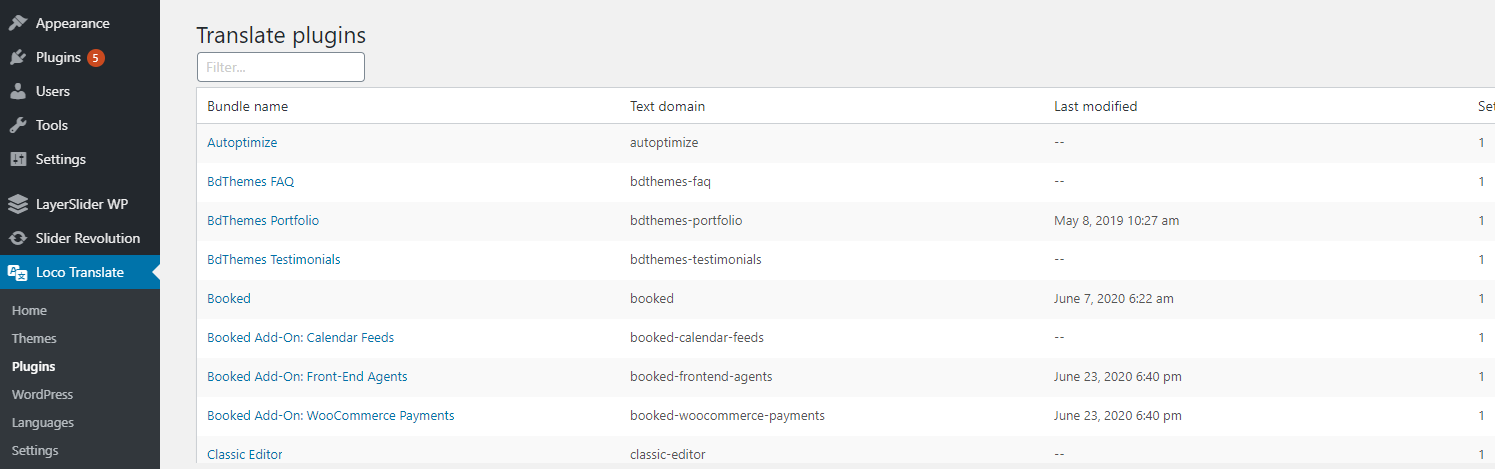The height and width of the screenshot is (469, 1495).
Task: Click the Plugins plug icon
Action: (18, 57)
